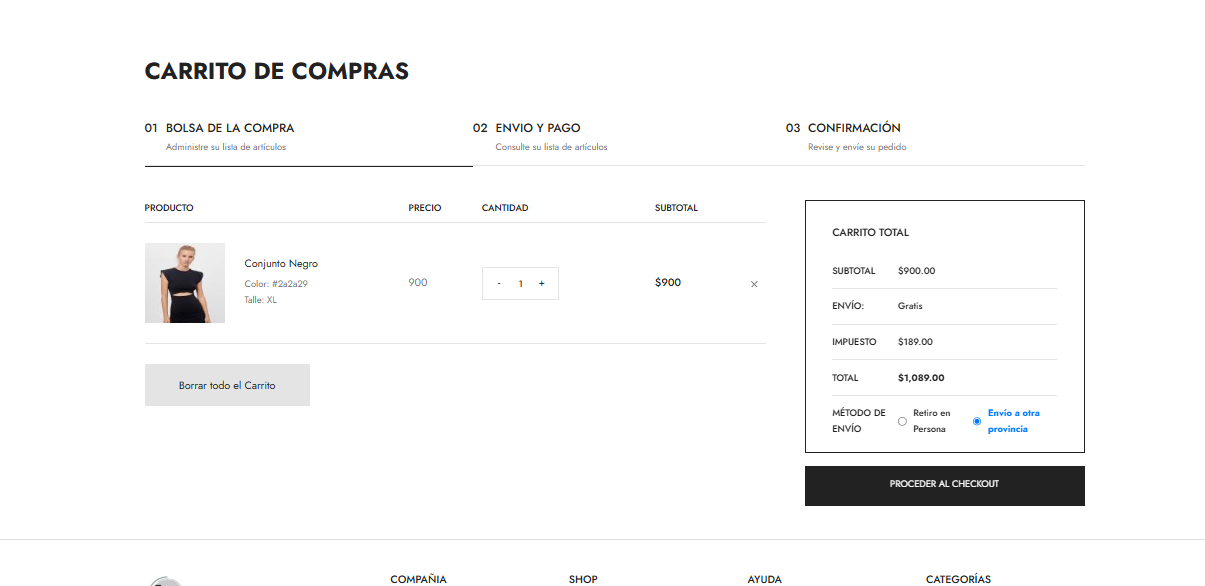
Task: Click the Carrito de Compras page heading
Action: point(277,72)
